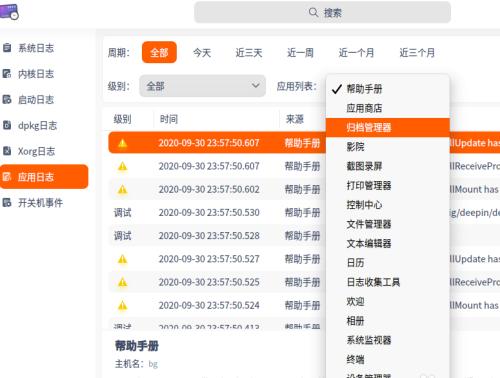The width and height of the screenshot is (500, 378).
Task: Select 应用商店 in application list
Action: (388, 108)
